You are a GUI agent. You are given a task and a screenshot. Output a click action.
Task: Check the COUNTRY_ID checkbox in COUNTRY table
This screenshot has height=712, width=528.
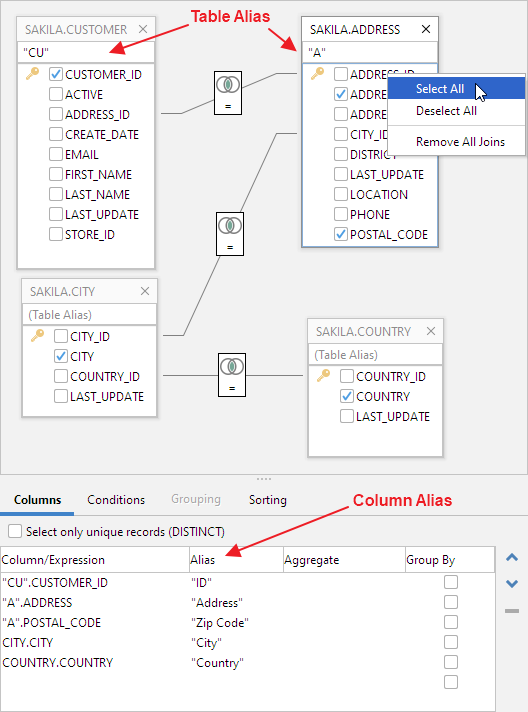347,376
